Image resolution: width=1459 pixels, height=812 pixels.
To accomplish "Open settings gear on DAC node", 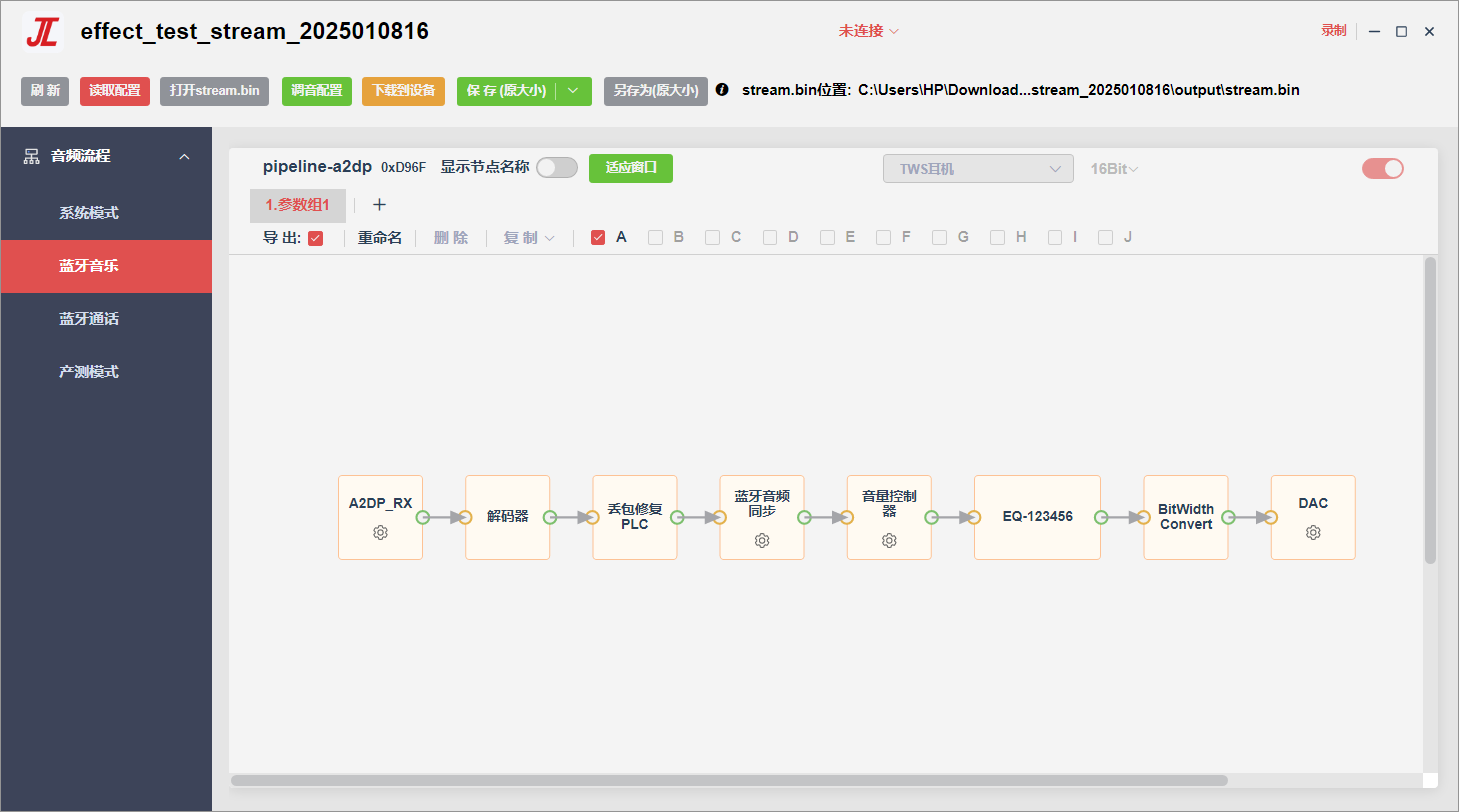I will click(x=1313, y=533).
